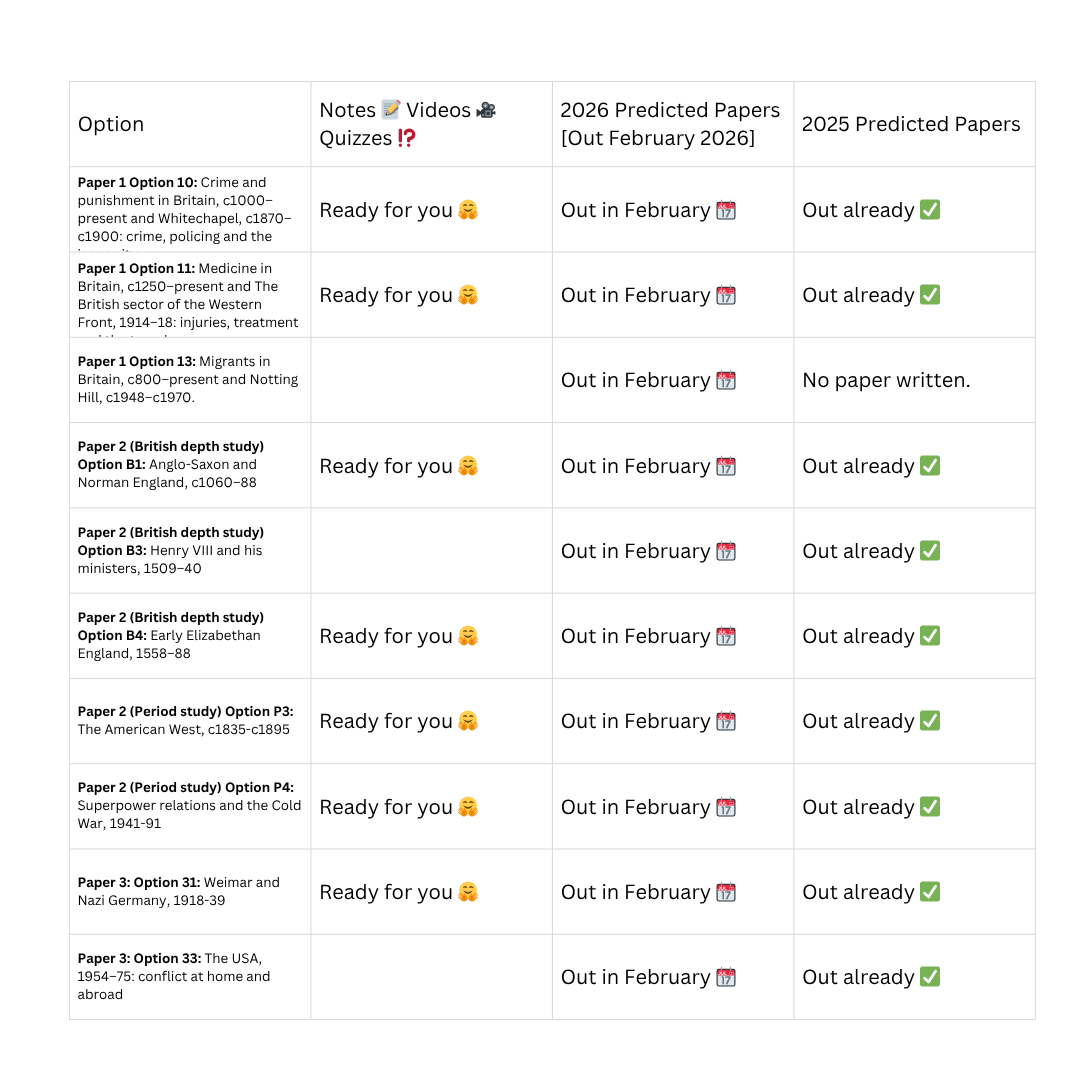The image size is (1080, 1080).
Task: Click calendar emoji in Henry VIII row
Action: (x=726, y=551)
